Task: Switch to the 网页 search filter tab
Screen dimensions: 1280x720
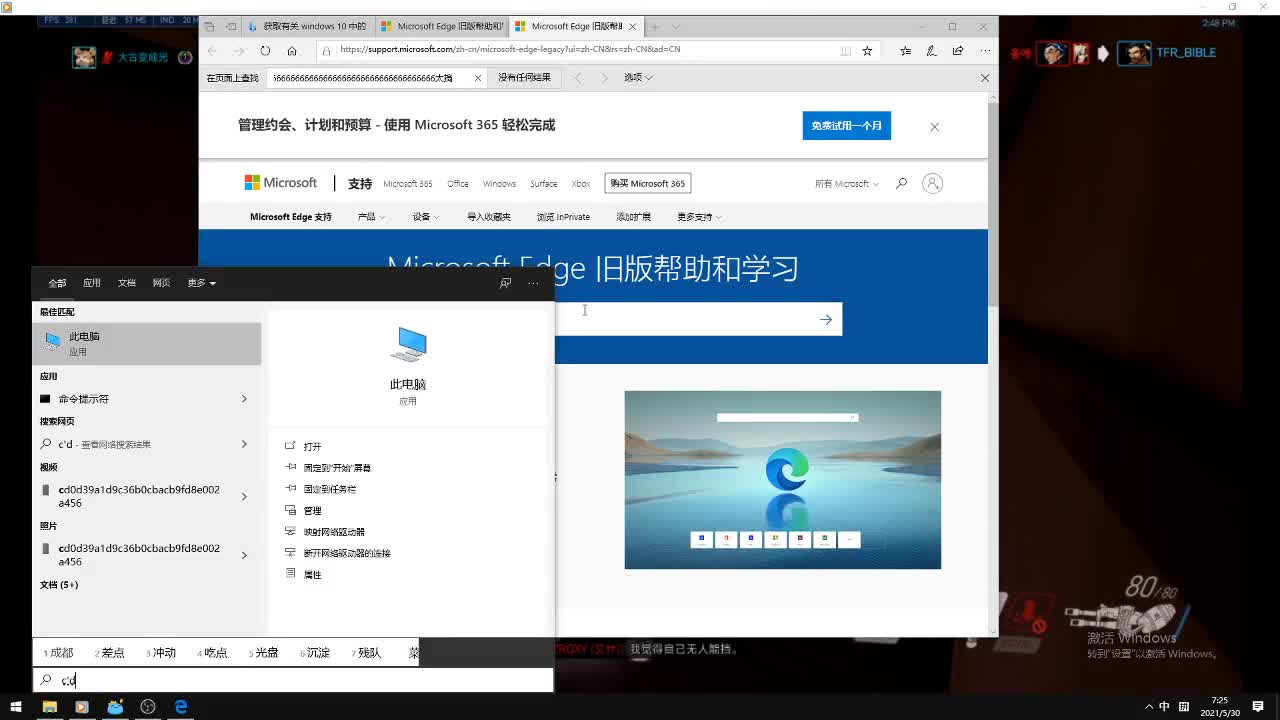Action: pyautogui.click(x=161, y=283)
